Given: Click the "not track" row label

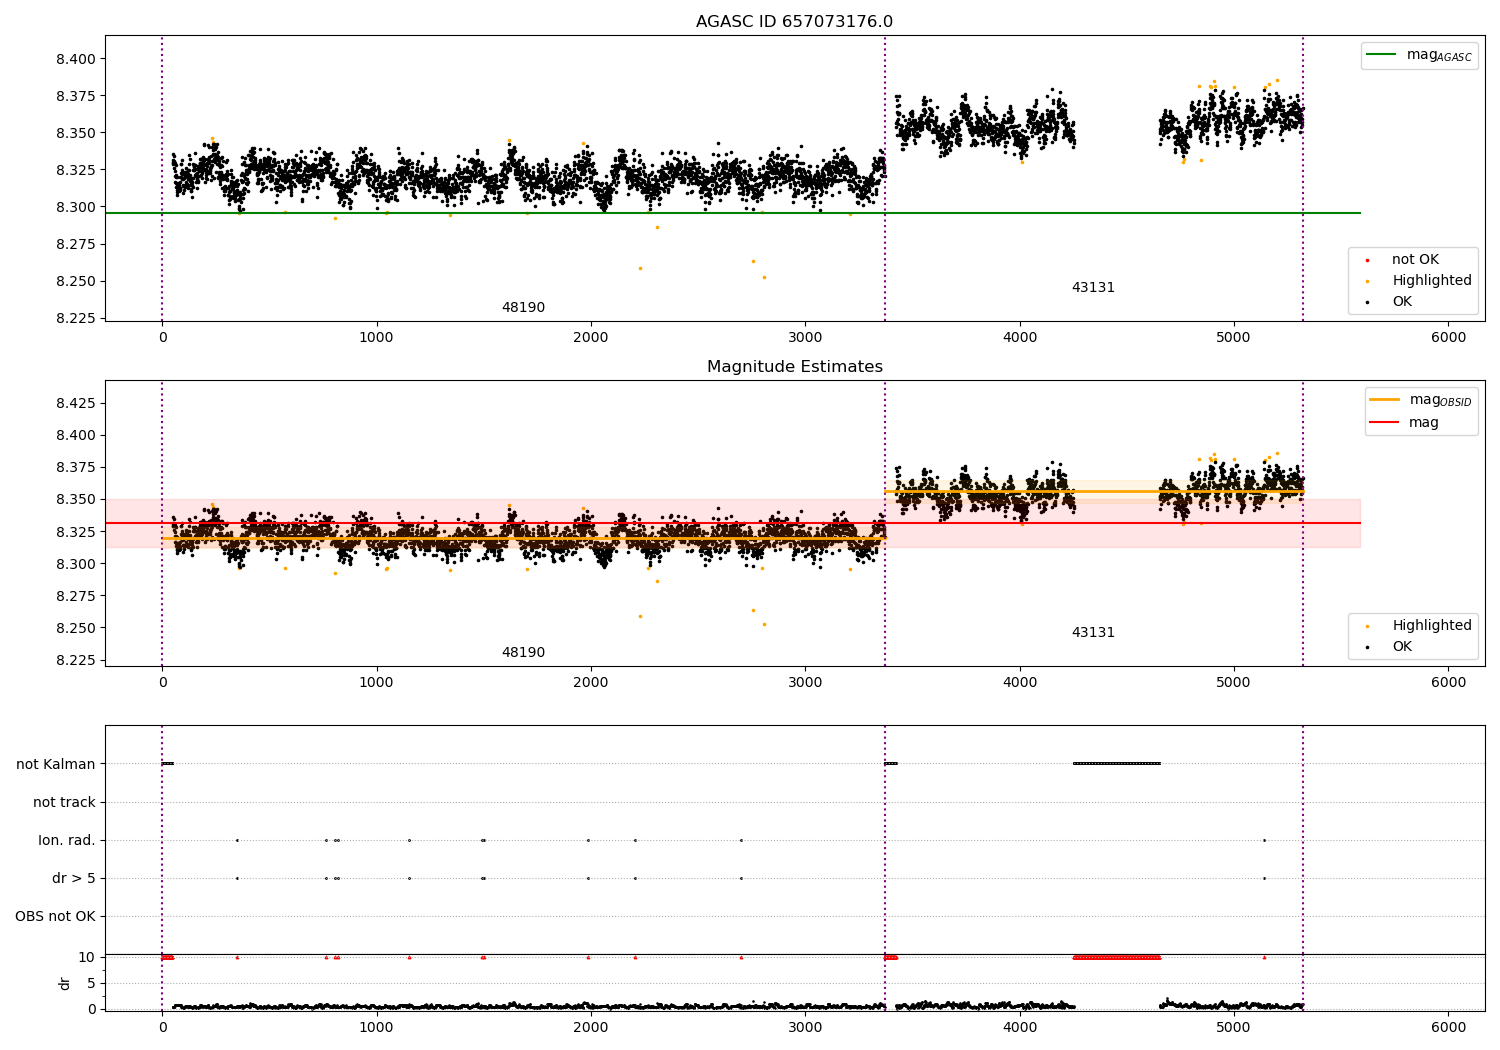Looking at the screenshot, I should pyautogui.click(x=64, y=803).
